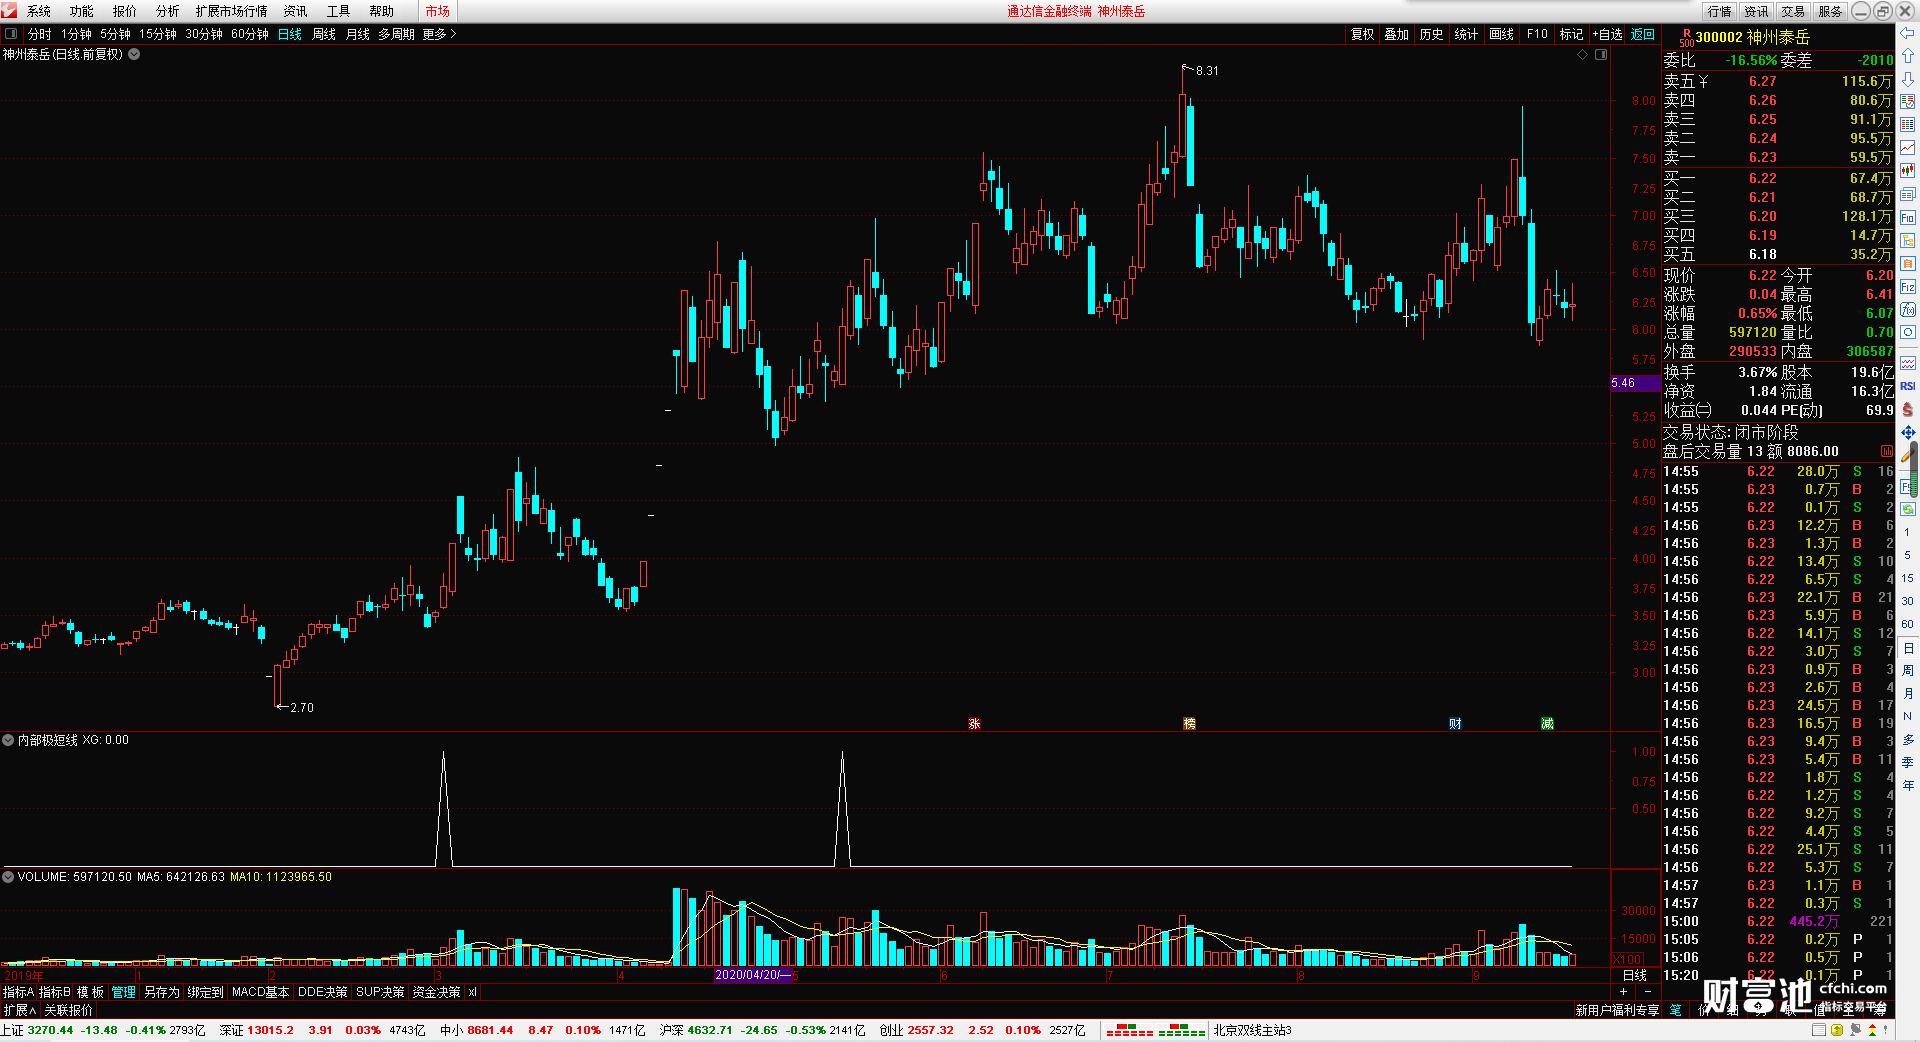Open the quote list icon with checkmark

click(x=1908, y=102)
